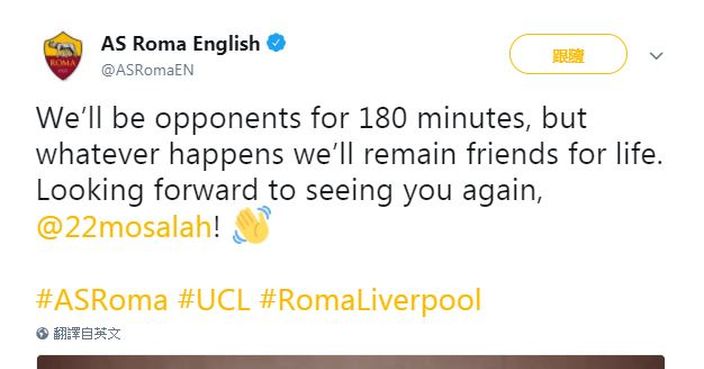The width and height of the screenshot is (704, 369).
Task: Click the 翻譯自英文 translation link
Action: pos(87,334)
